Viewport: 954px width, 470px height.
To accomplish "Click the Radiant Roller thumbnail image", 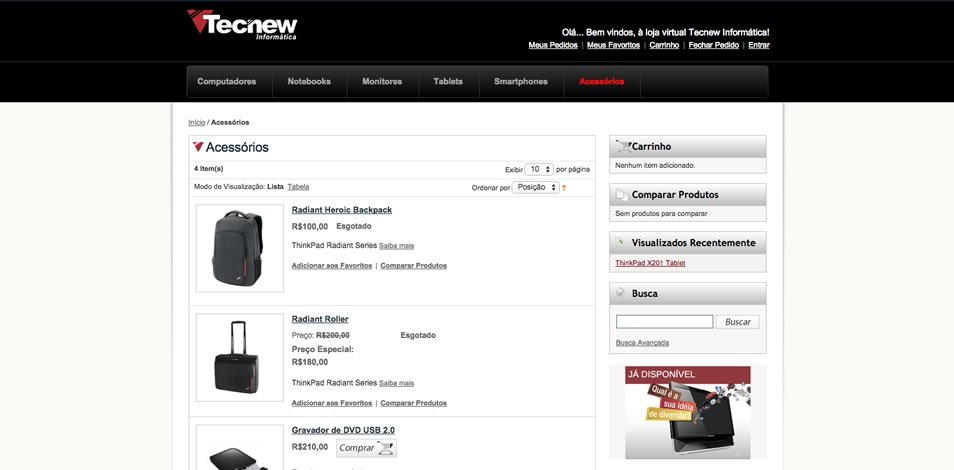I will coord(240,357).
